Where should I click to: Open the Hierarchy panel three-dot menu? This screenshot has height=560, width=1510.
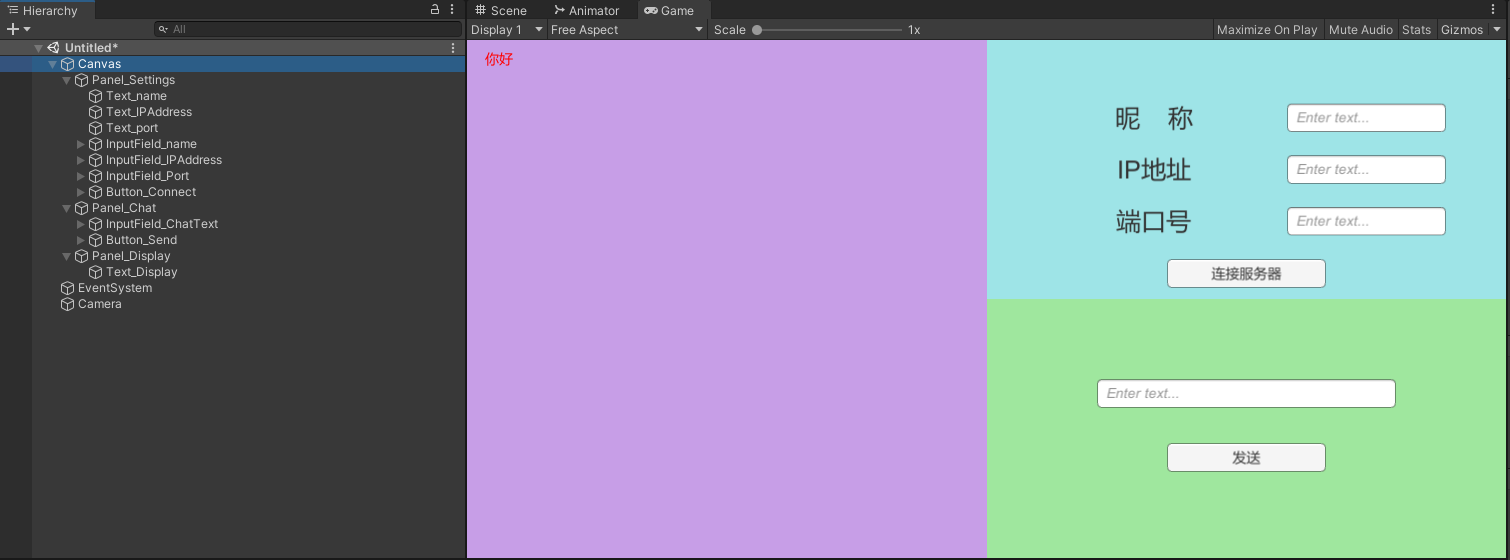click(x=452, y=10)
